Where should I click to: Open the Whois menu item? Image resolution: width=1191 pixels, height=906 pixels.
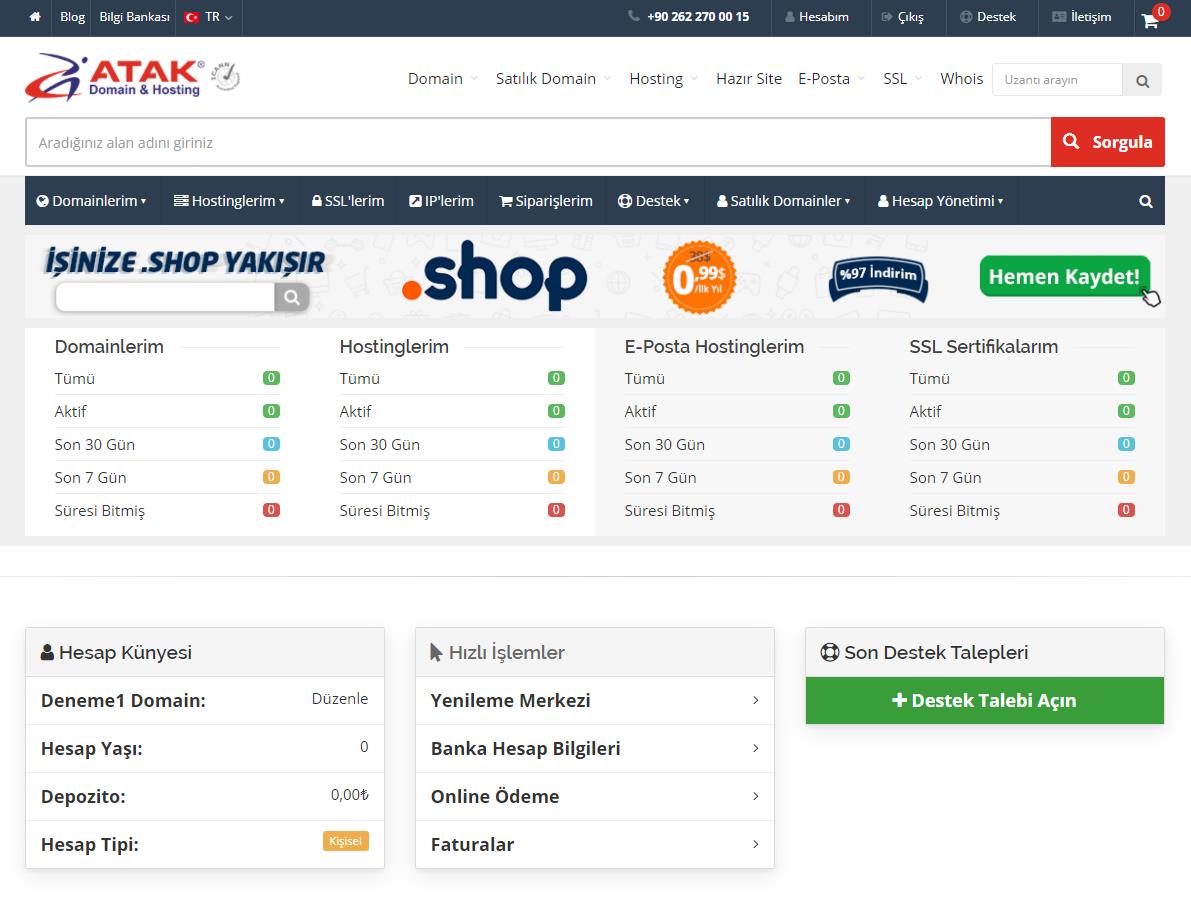pyautogui.click(x=962, y=79)
